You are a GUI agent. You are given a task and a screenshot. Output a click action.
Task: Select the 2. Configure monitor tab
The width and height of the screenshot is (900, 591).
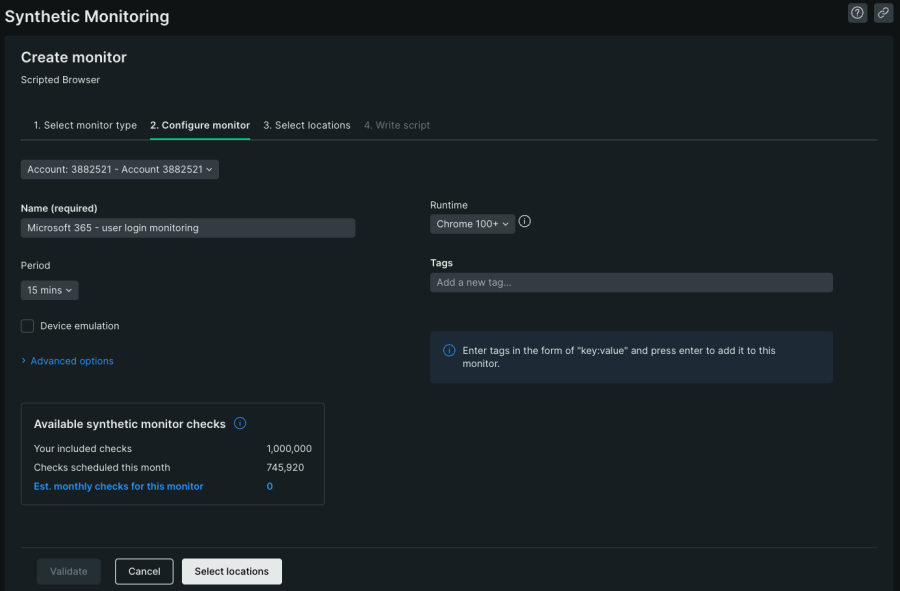[x=200, y=125]
